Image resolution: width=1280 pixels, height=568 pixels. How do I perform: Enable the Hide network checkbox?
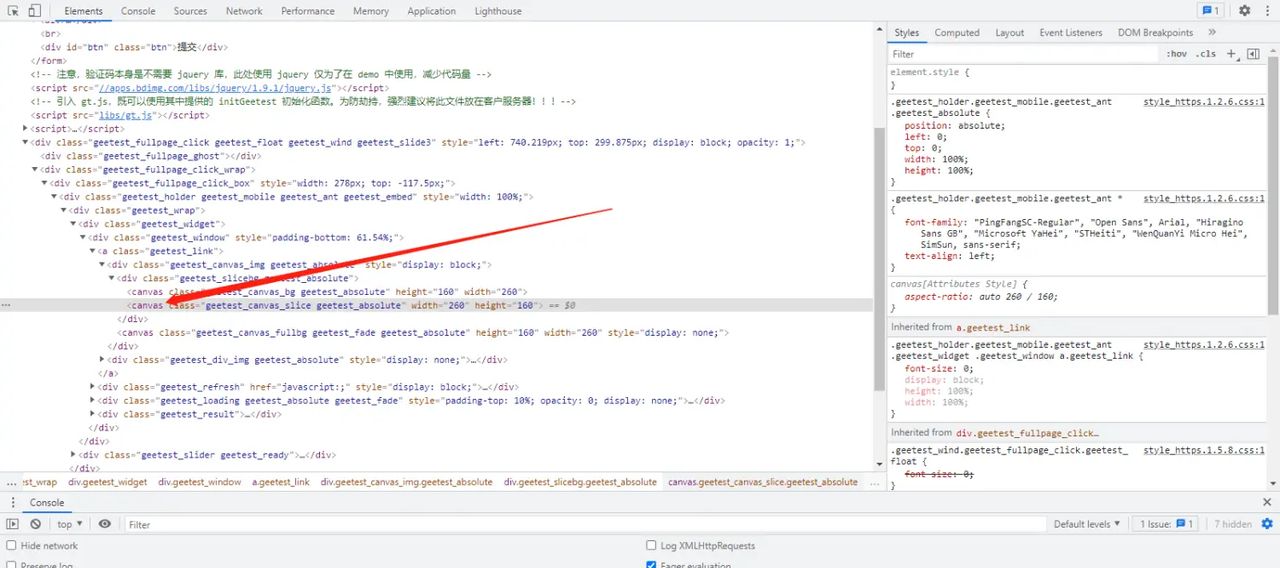tap(12, 546)
